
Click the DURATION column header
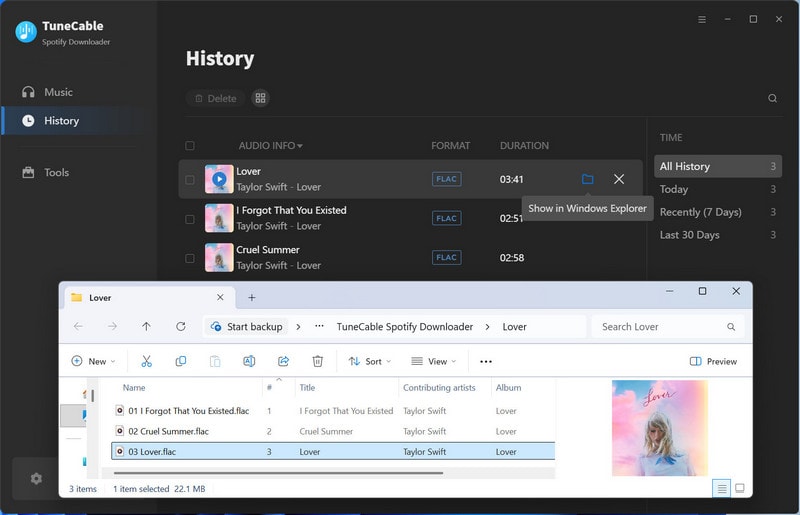click(524, 146)
